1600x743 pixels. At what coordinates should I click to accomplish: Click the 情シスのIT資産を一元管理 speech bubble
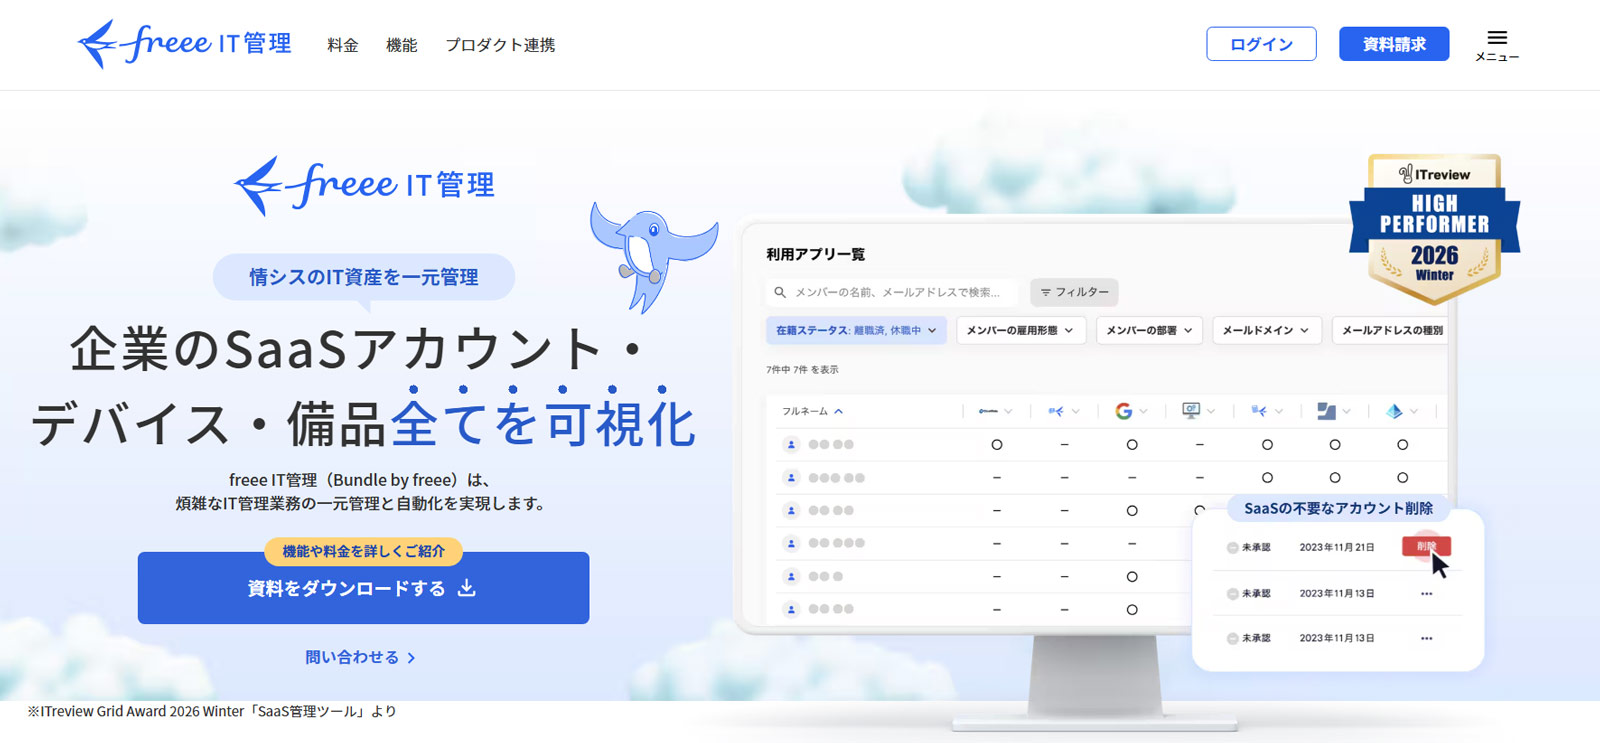tap(364, 277)
